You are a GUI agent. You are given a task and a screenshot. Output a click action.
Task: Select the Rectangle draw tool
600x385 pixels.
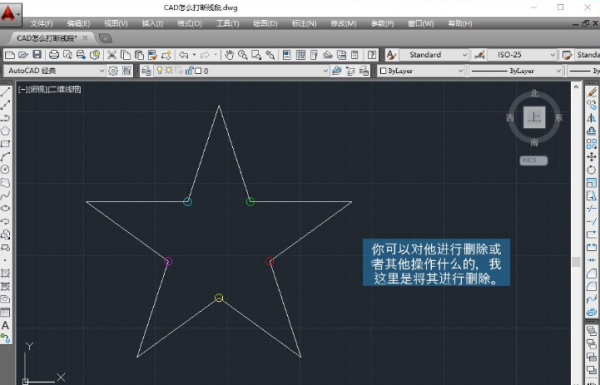[x=5, y=144]
